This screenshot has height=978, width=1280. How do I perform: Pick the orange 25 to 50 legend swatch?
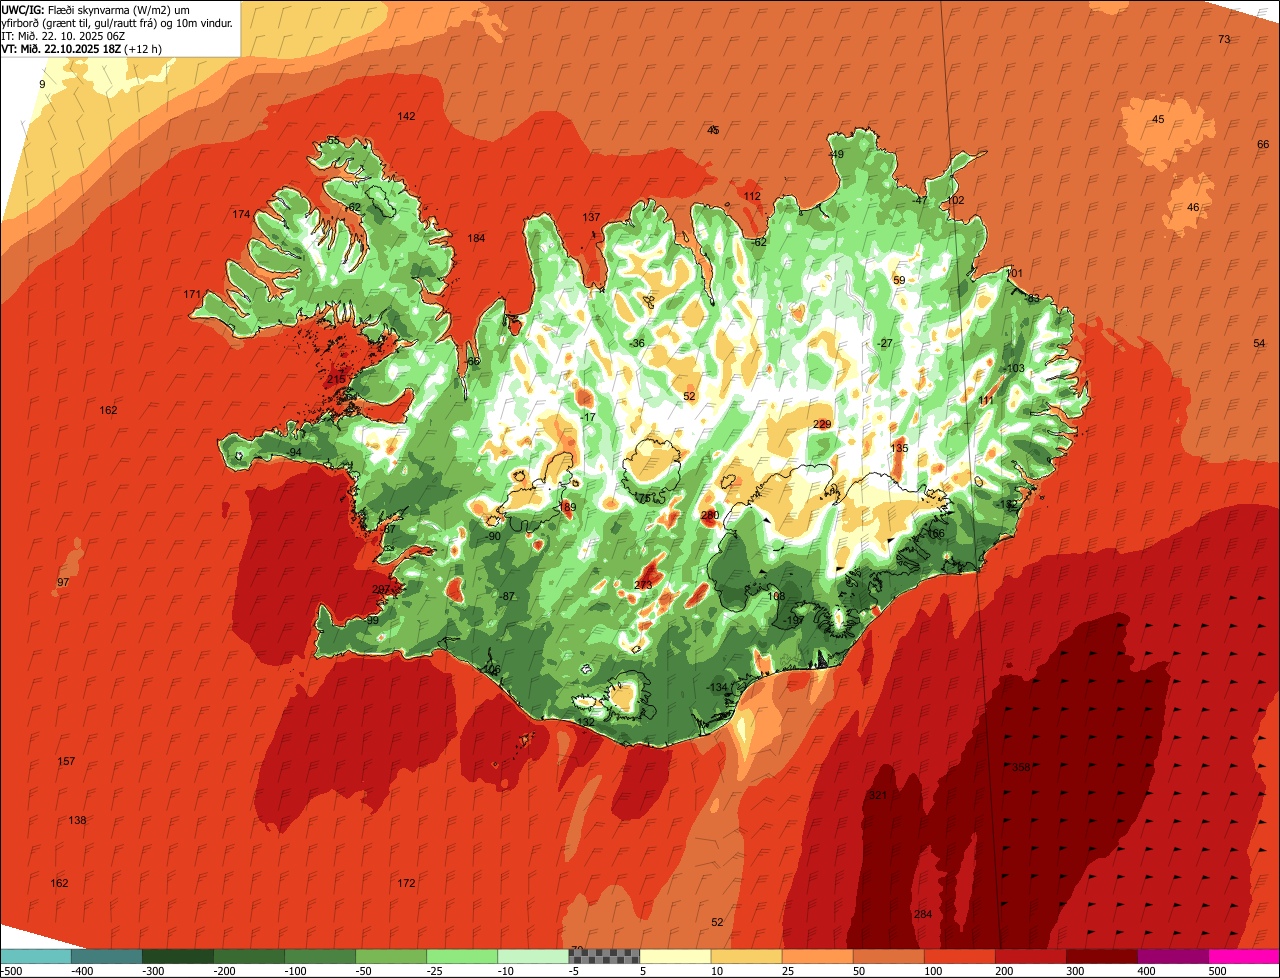[x=817, y=956]
